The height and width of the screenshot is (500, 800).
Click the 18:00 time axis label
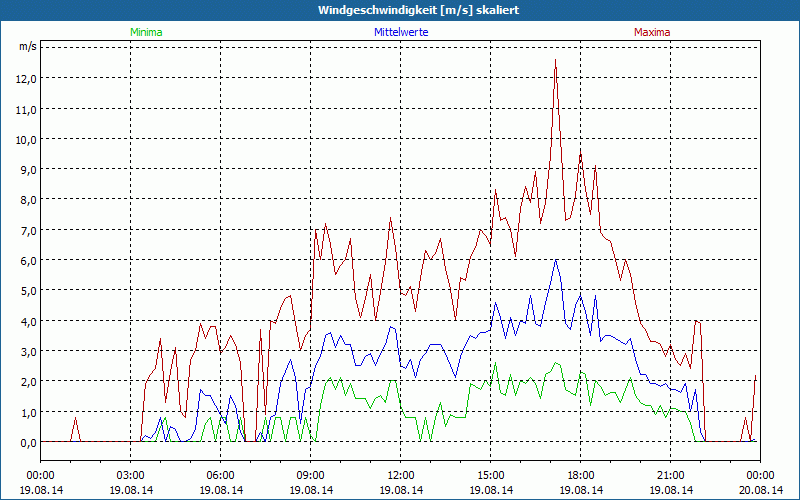point(581,476)
